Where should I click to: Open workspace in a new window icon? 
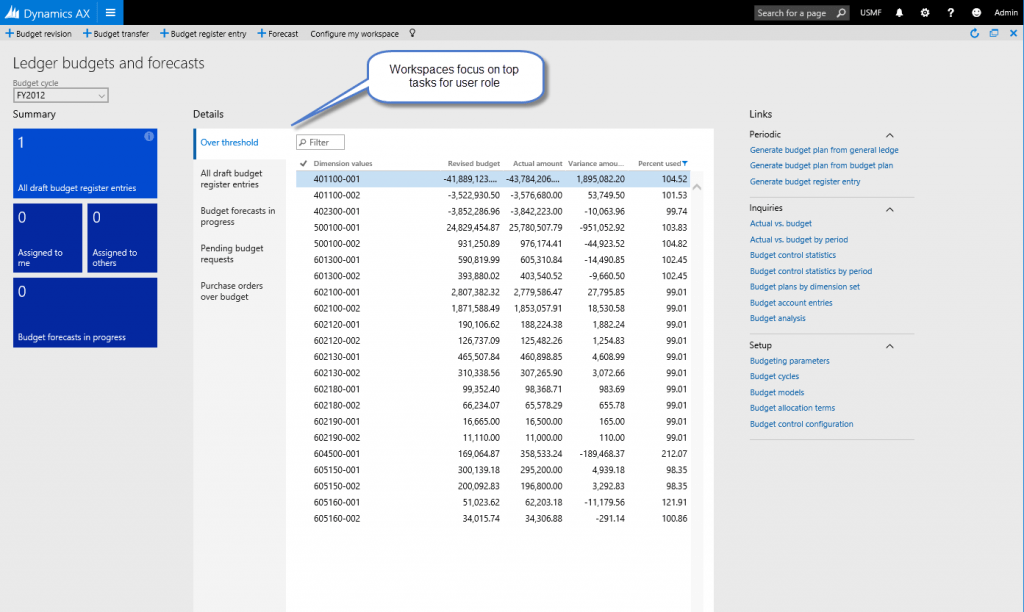coord(992,33)
